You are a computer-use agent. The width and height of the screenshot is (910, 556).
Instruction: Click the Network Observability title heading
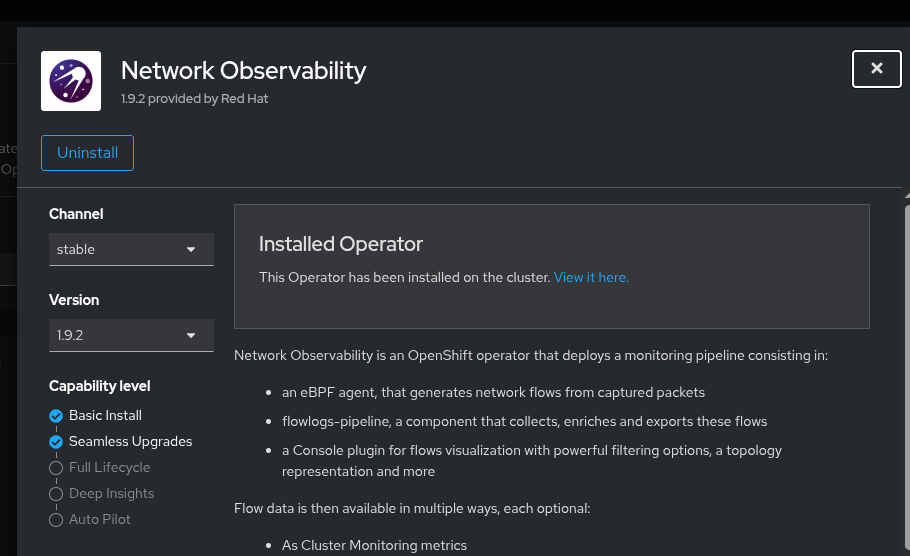pos(243,70)
